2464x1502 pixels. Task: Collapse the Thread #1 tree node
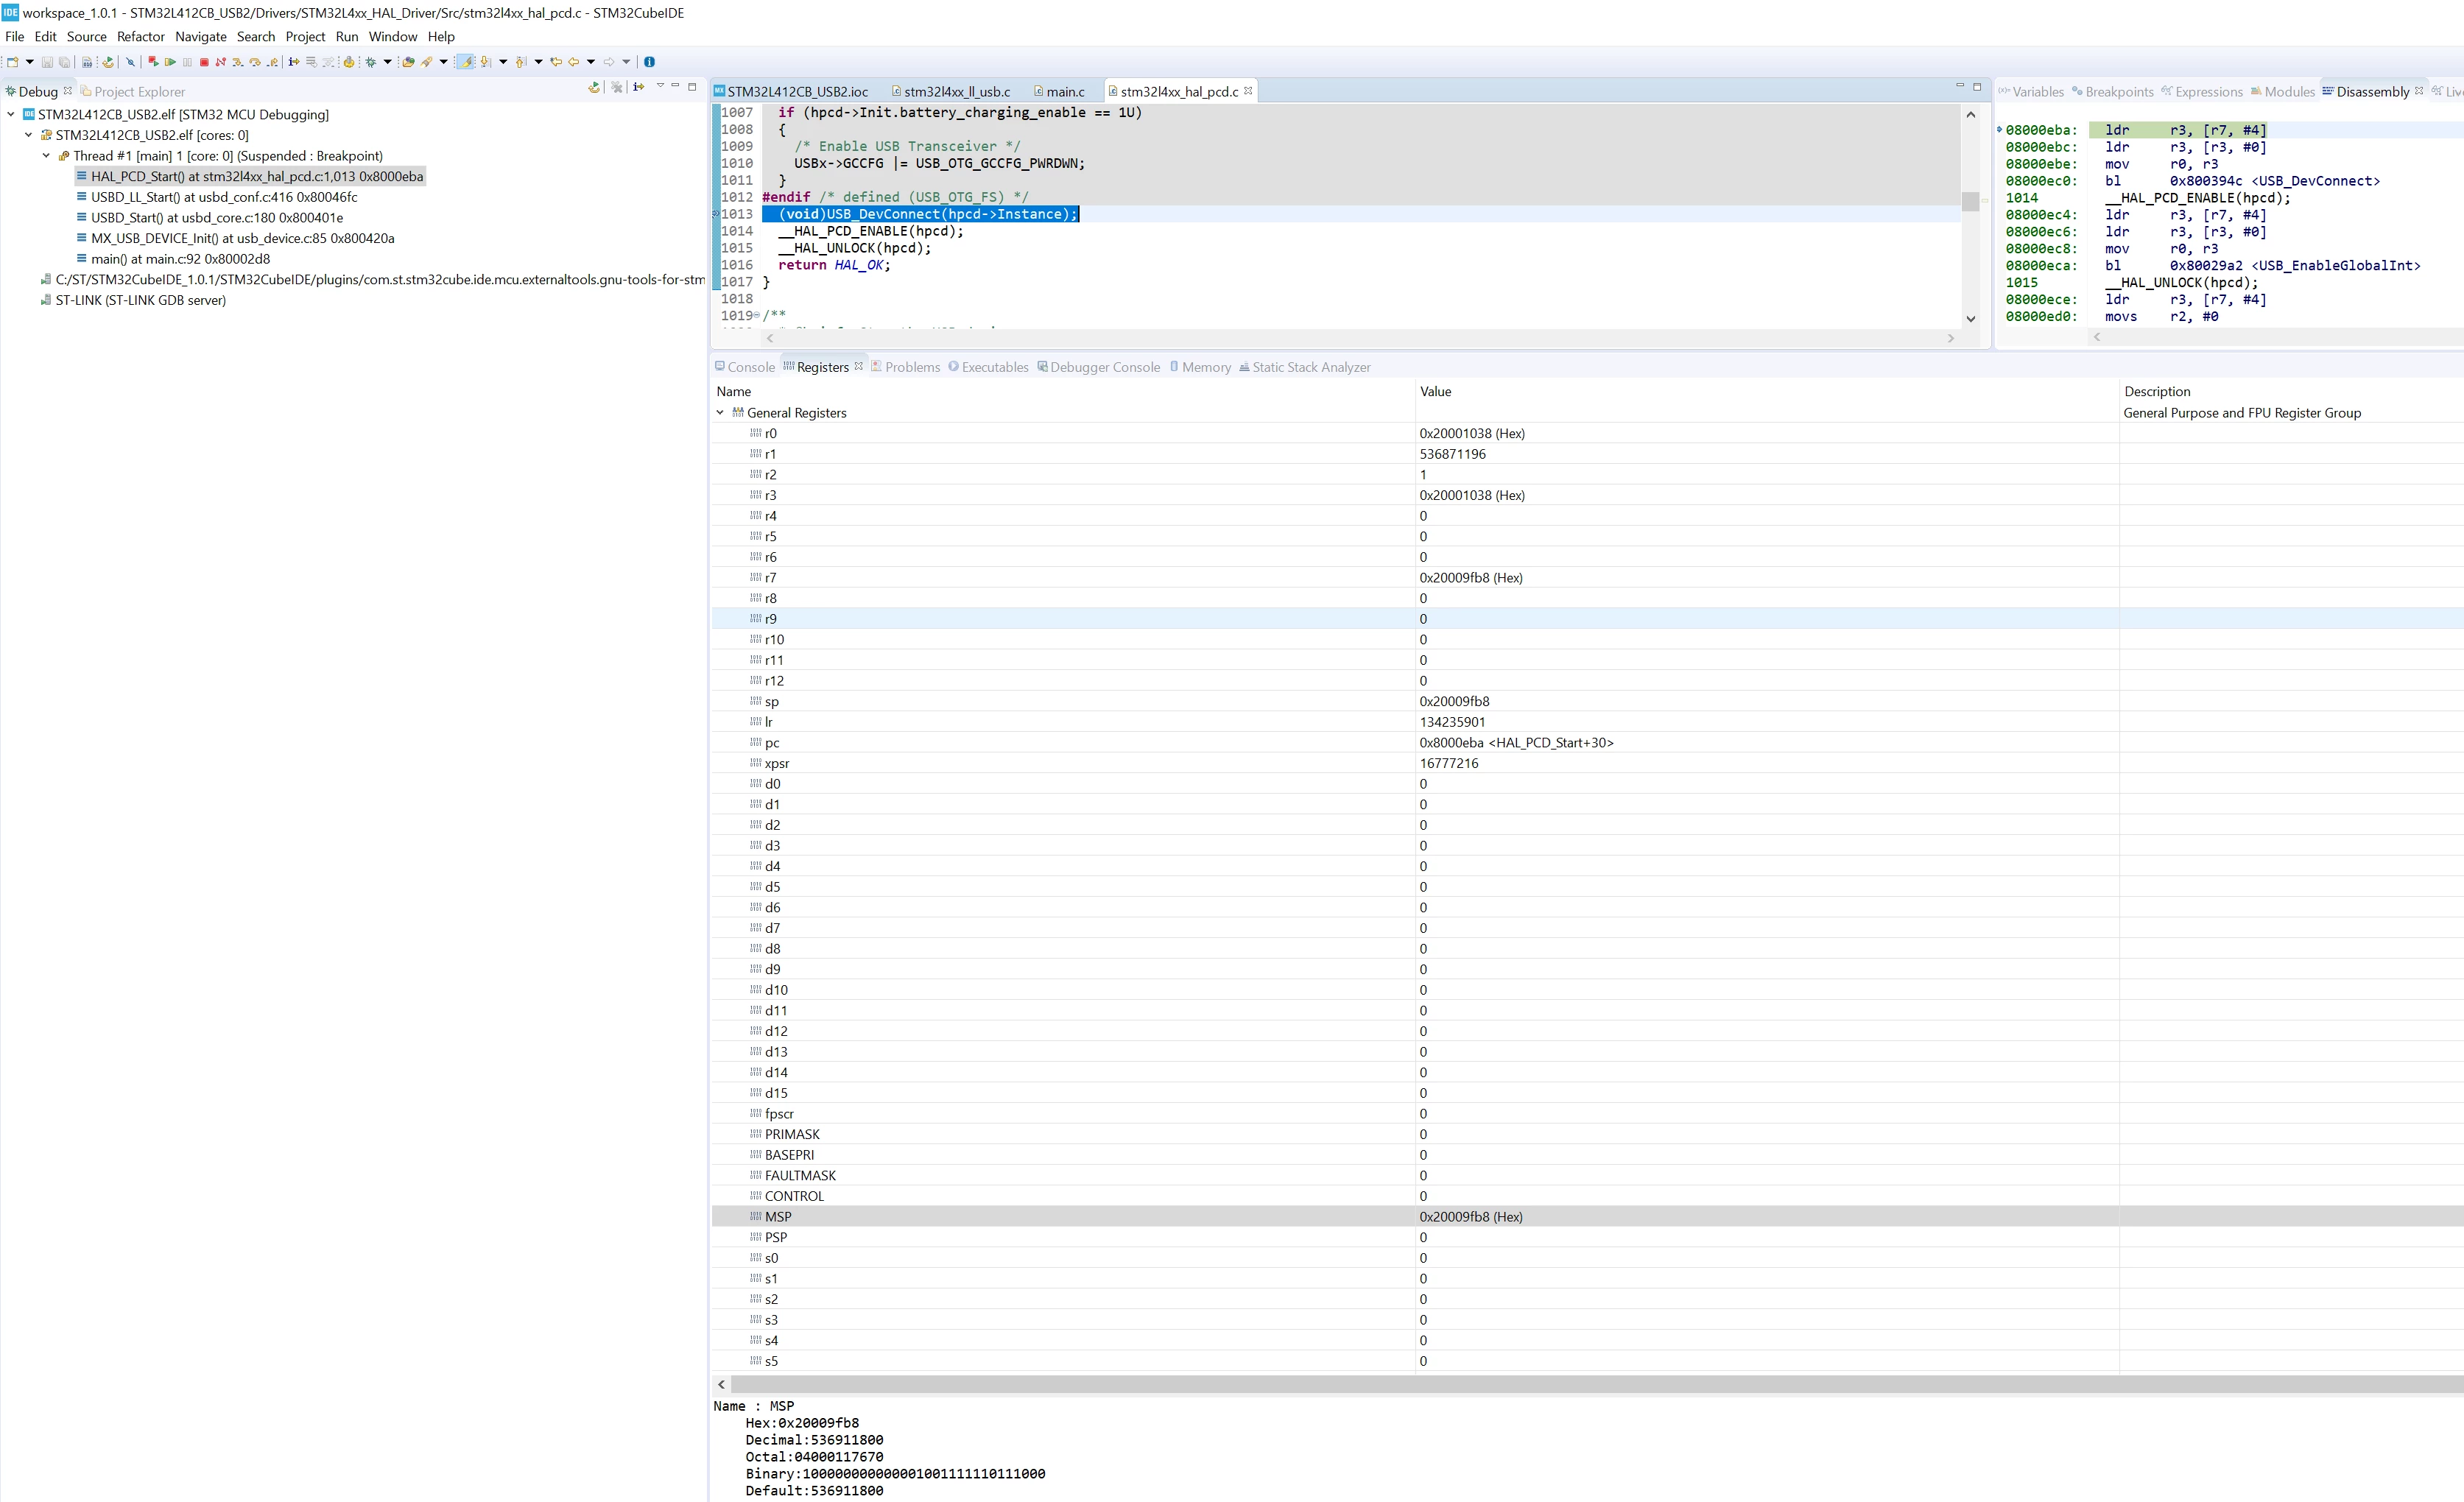click(x=46, y=156)
